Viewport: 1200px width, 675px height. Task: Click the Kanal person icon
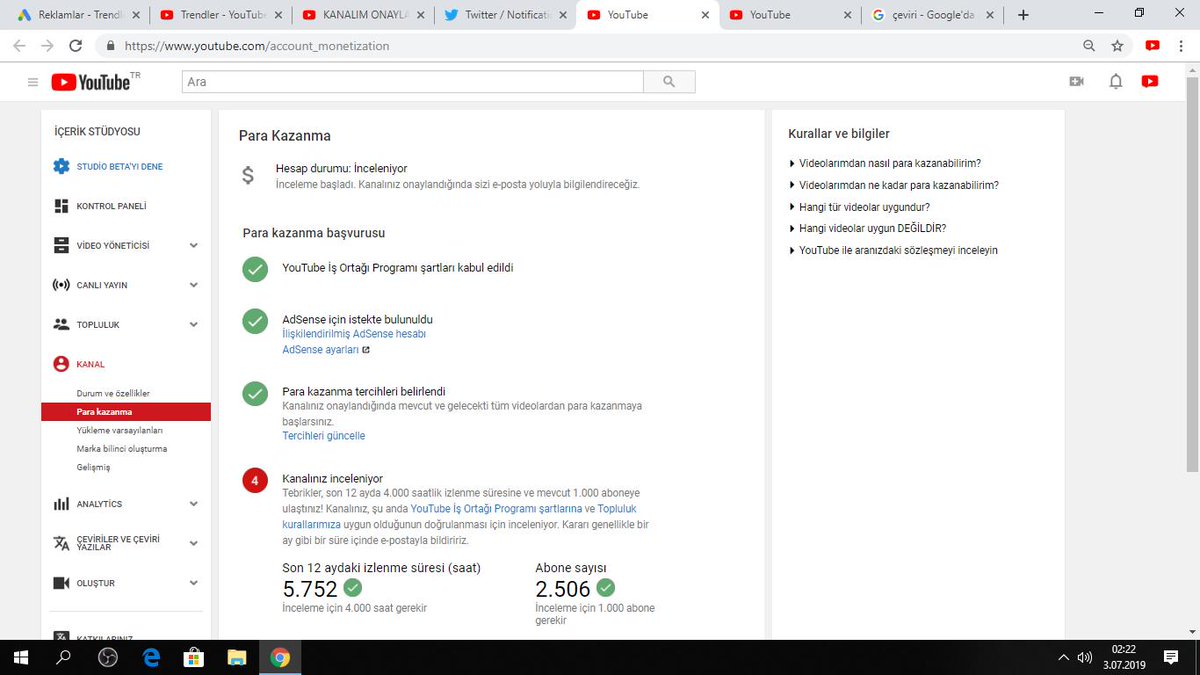pyautogui.click(x=61, y=364)
